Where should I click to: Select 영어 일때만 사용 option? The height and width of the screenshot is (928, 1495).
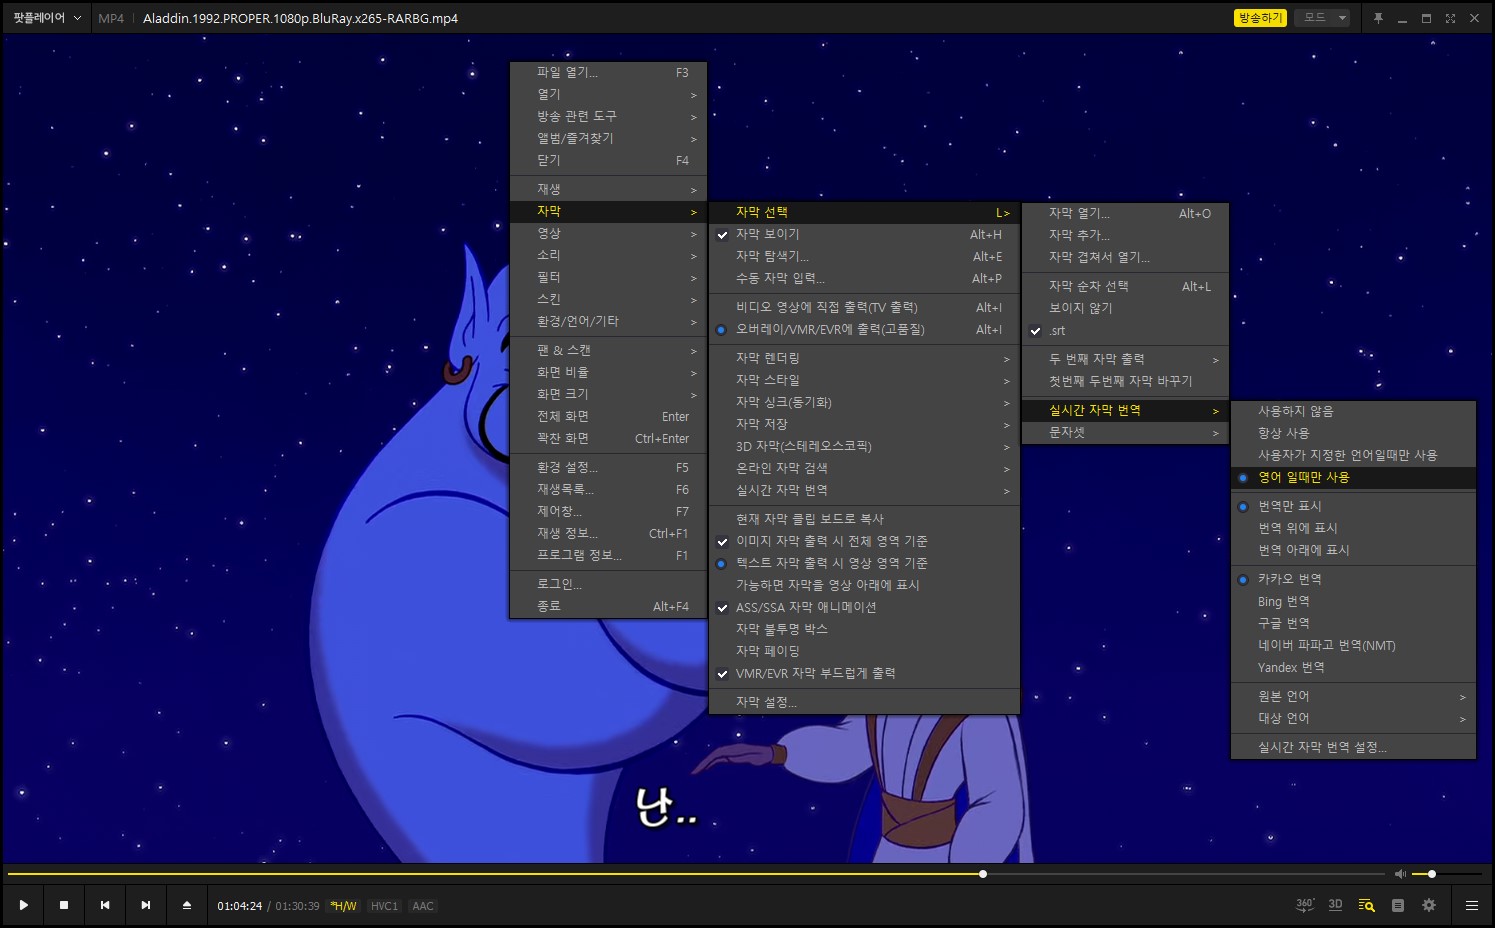coord(1354,477)
